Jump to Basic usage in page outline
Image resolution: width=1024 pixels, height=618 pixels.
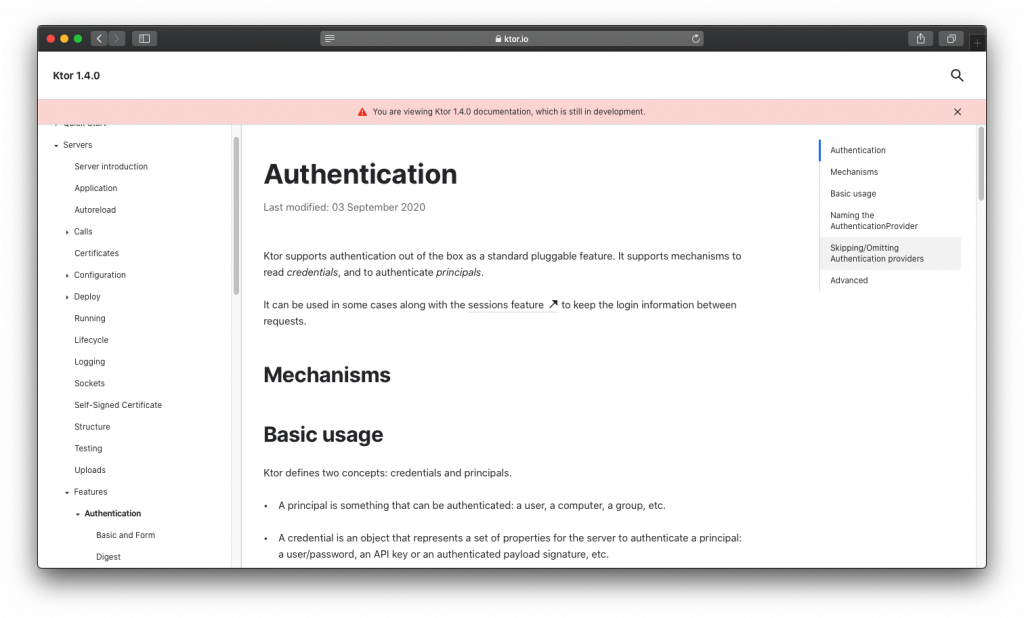853,193
